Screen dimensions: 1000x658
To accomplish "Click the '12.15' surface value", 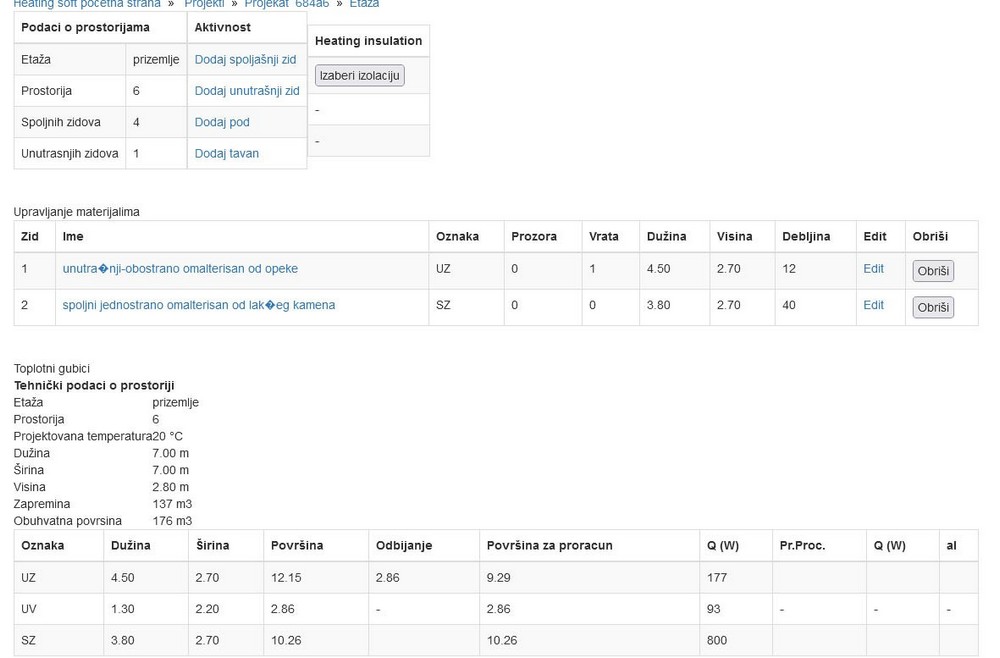I will 286,578.
